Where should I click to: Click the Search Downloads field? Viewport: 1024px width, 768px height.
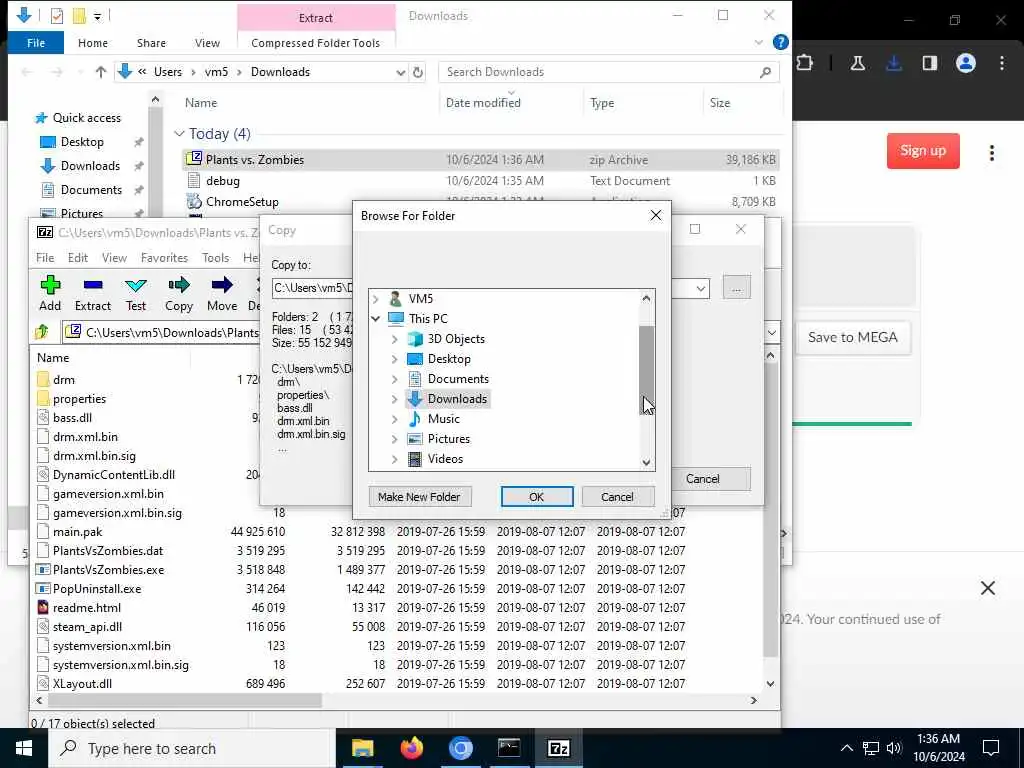coord(609,72)
